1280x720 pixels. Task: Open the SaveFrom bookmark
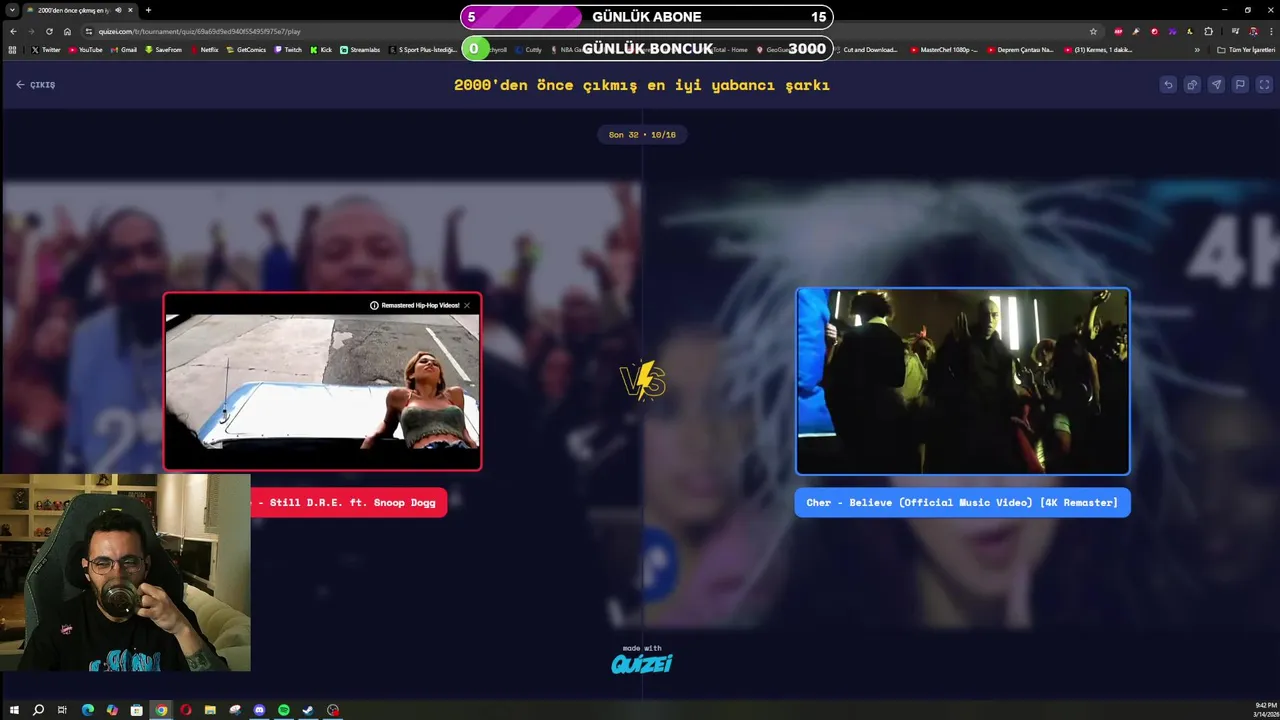pos(164,49)
